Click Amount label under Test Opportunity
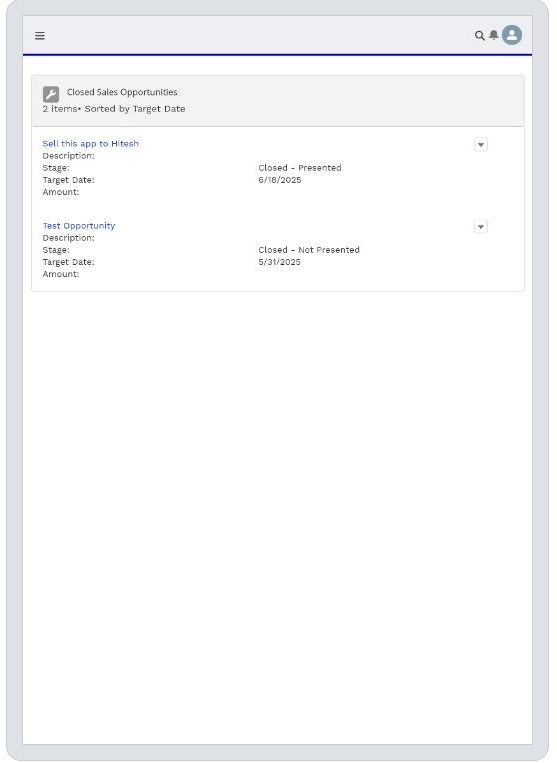The image size is (557, 763). click(61, 274)
